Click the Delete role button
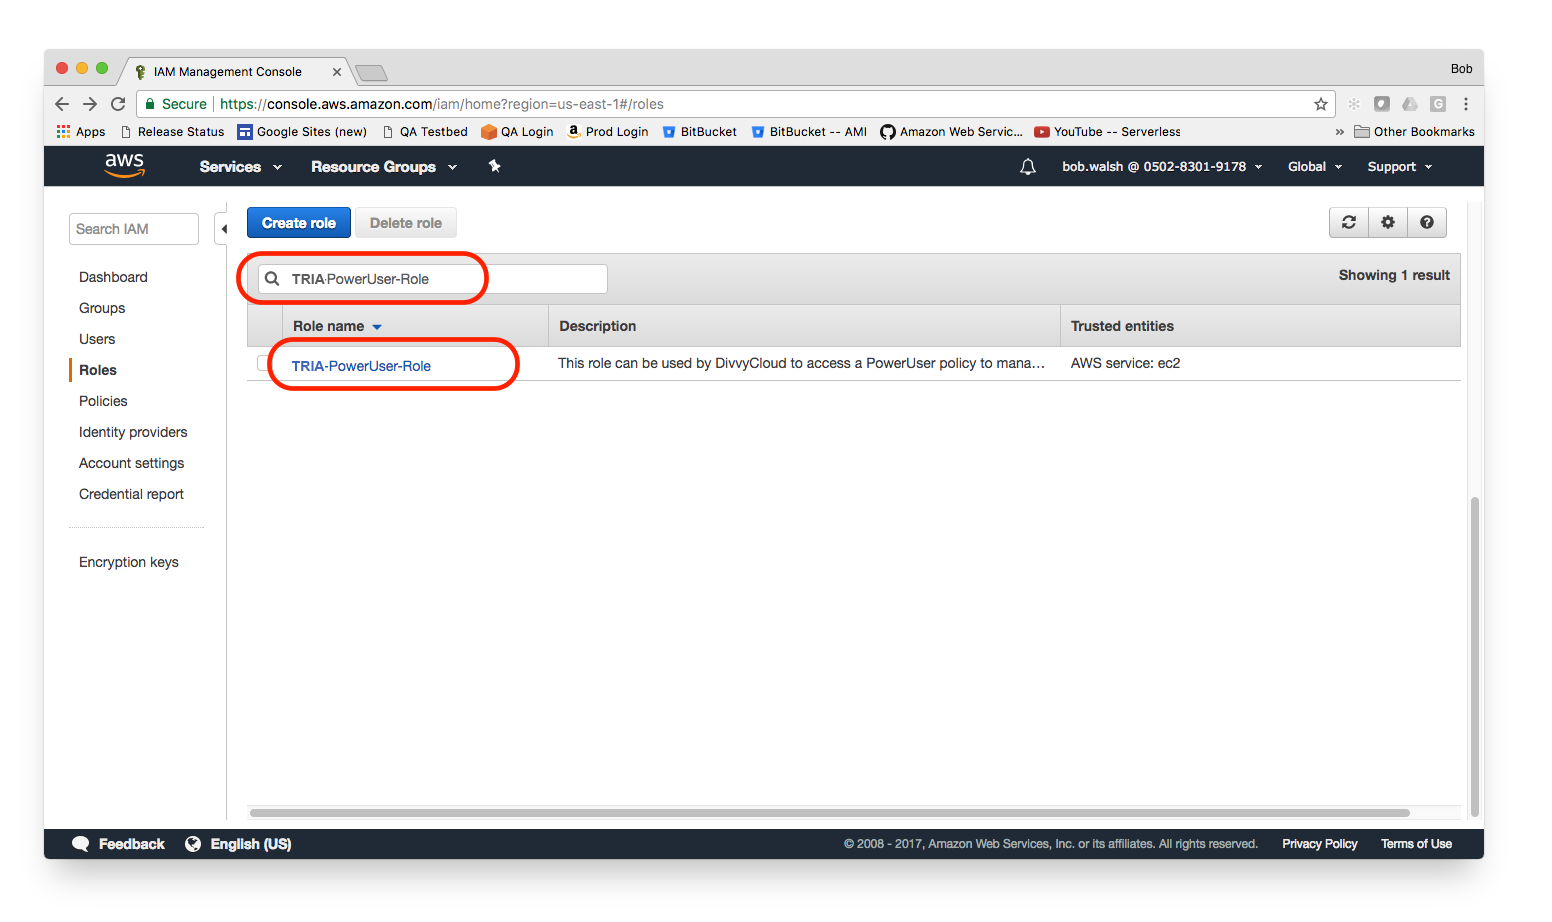This screenshot has height=922, width=1552. [406, 223]
